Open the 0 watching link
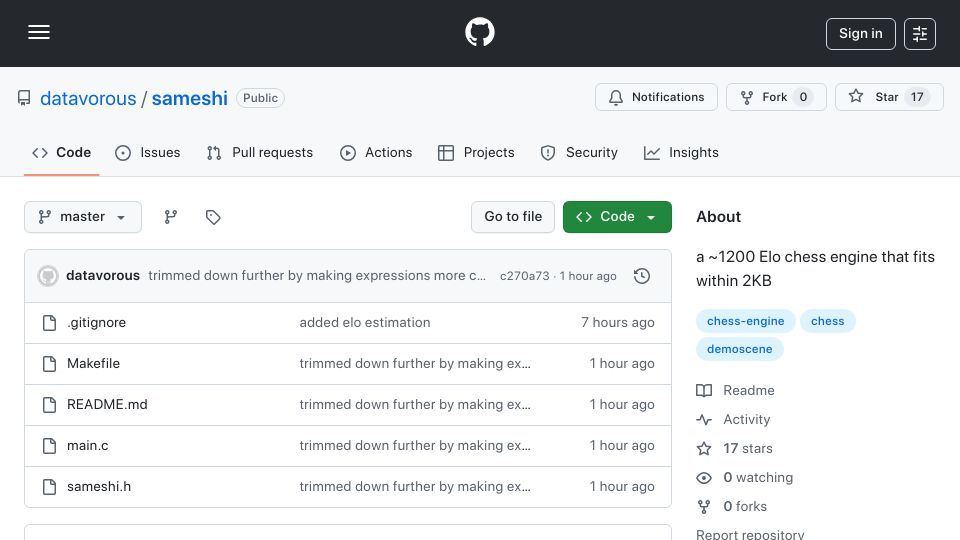Viewport: 960px width, 540px height. click(x=758, y=478)
